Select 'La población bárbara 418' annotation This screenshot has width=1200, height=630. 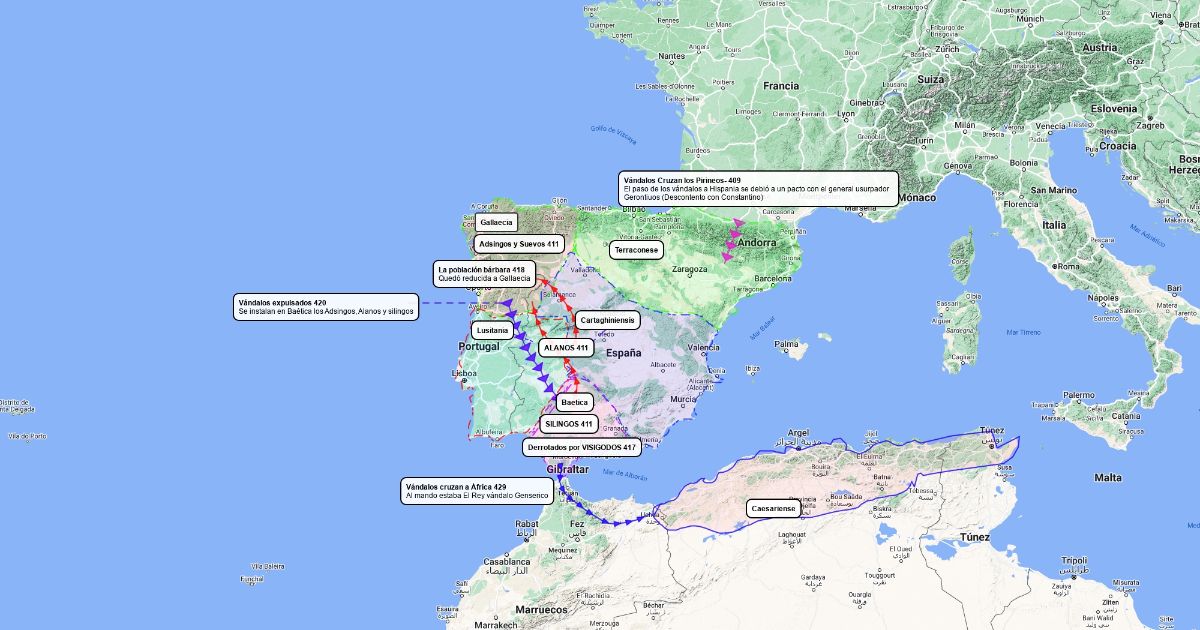tap(485, 273)
